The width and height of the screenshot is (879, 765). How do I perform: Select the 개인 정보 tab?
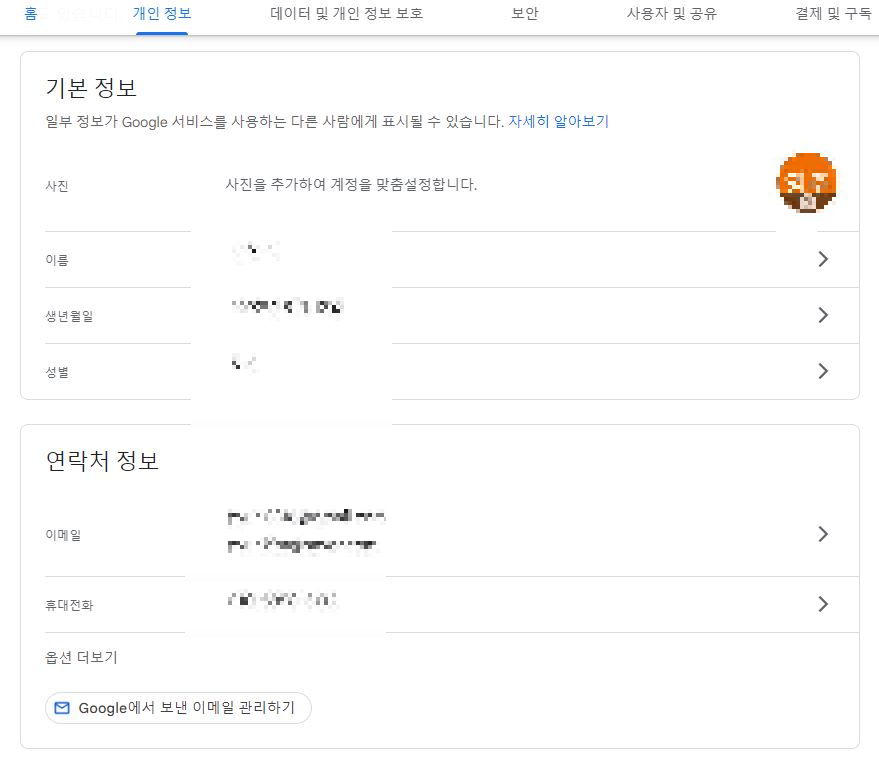pos(162,14)
